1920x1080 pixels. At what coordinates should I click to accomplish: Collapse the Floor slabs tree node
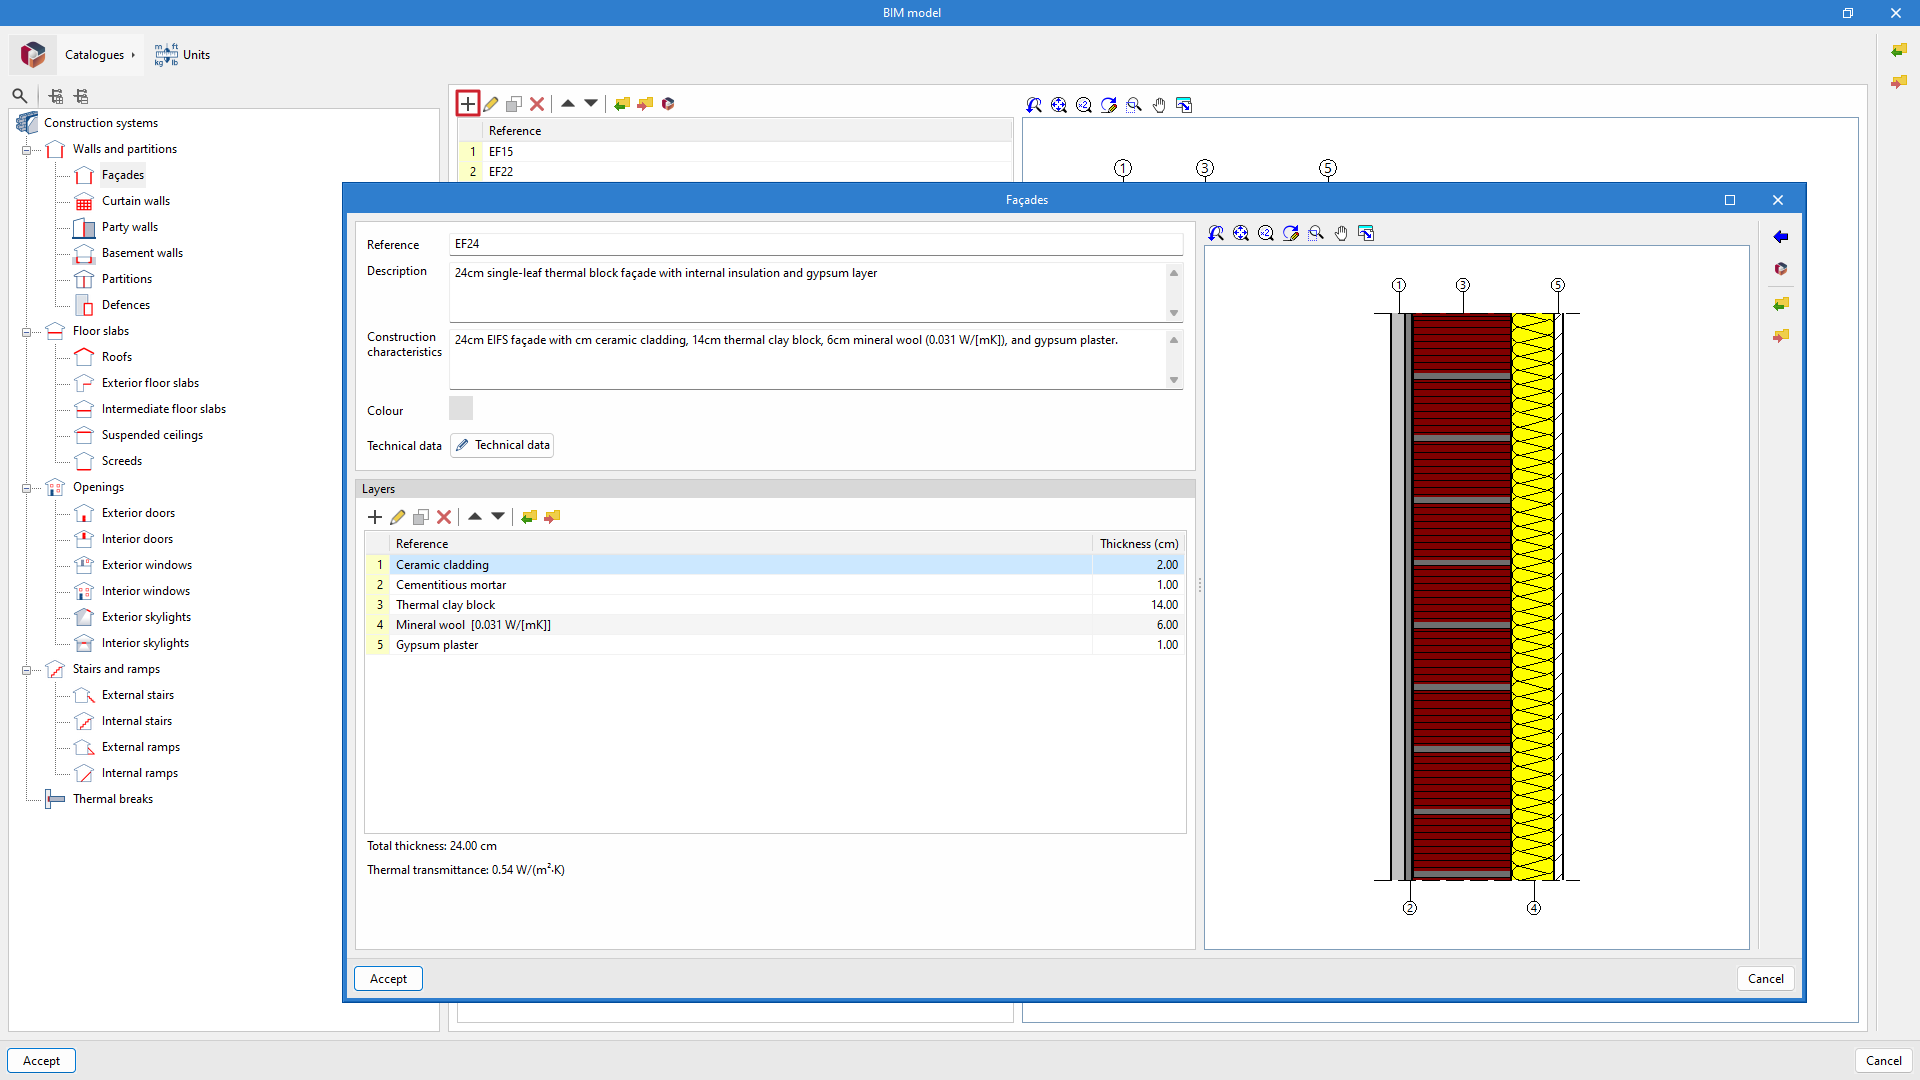click(x=27, y=332)
